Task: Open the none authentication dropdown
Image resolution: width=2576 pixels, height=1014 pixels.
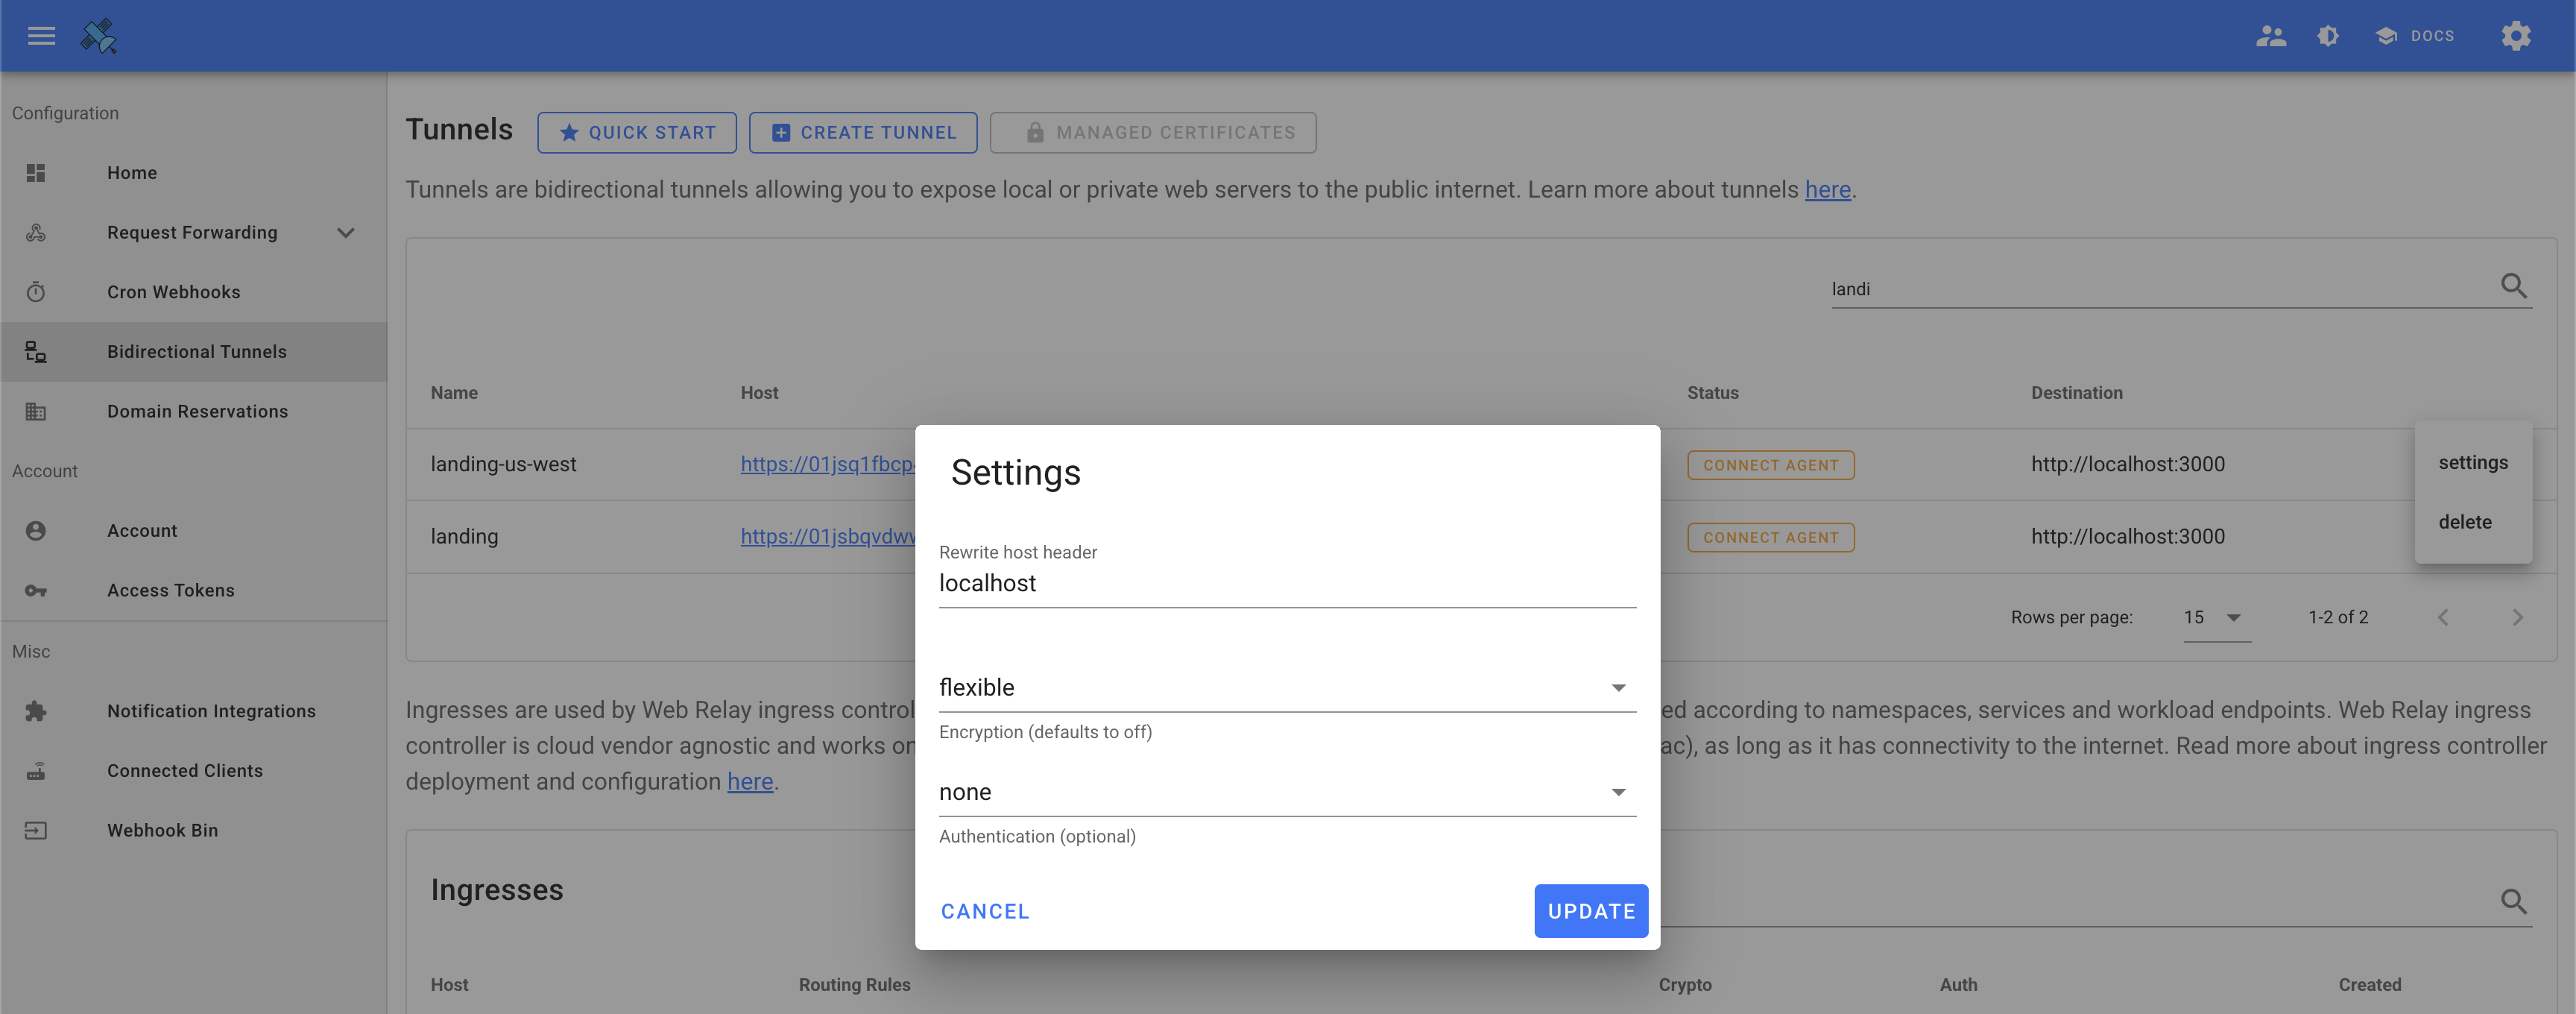Action: [1286, 792]
